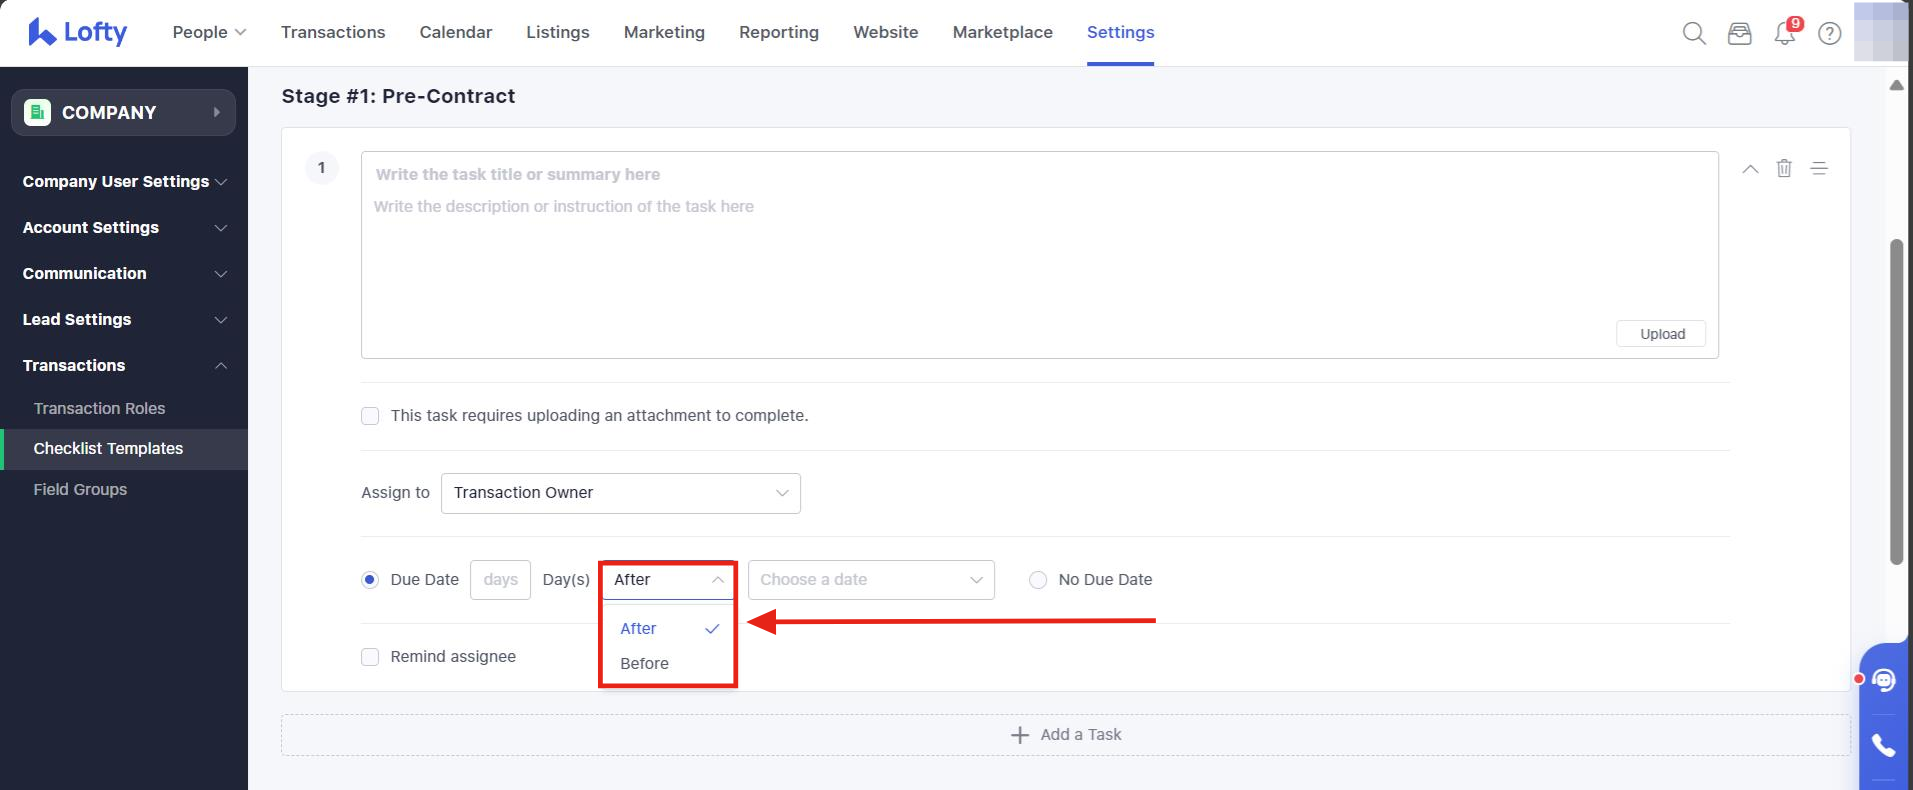Select Before in the dropdown list
The image size is (1913, 790).
click(x=645, y=663)
